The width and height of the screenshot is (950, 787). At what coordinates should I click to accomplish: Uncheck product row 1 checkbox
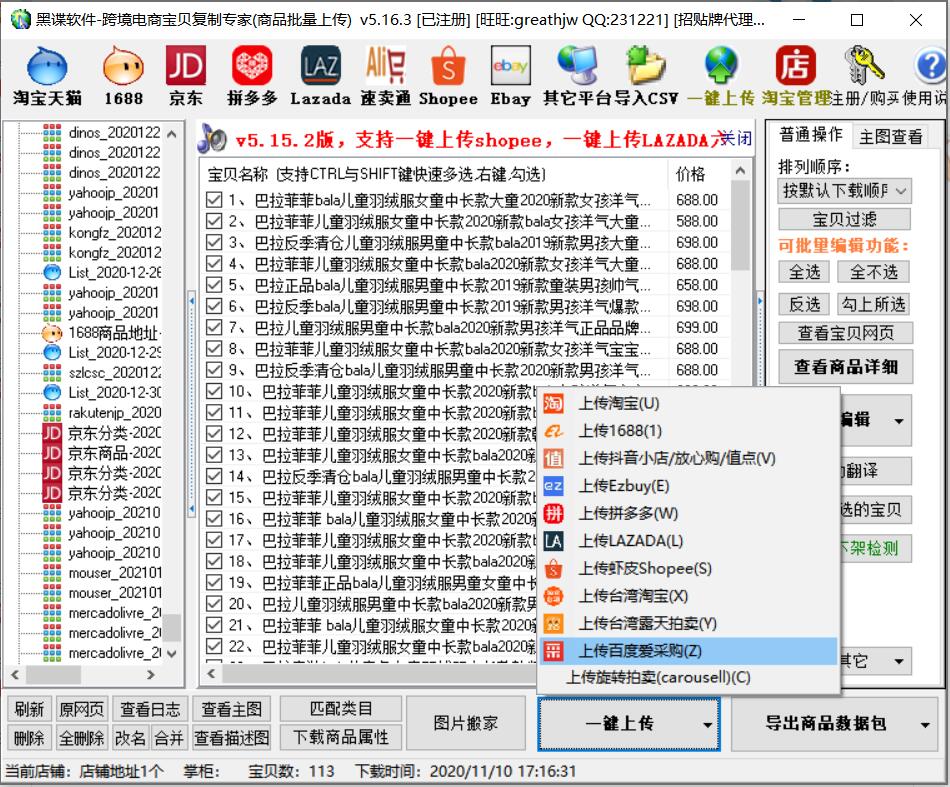pyautogui.click(x=214, y=200)
